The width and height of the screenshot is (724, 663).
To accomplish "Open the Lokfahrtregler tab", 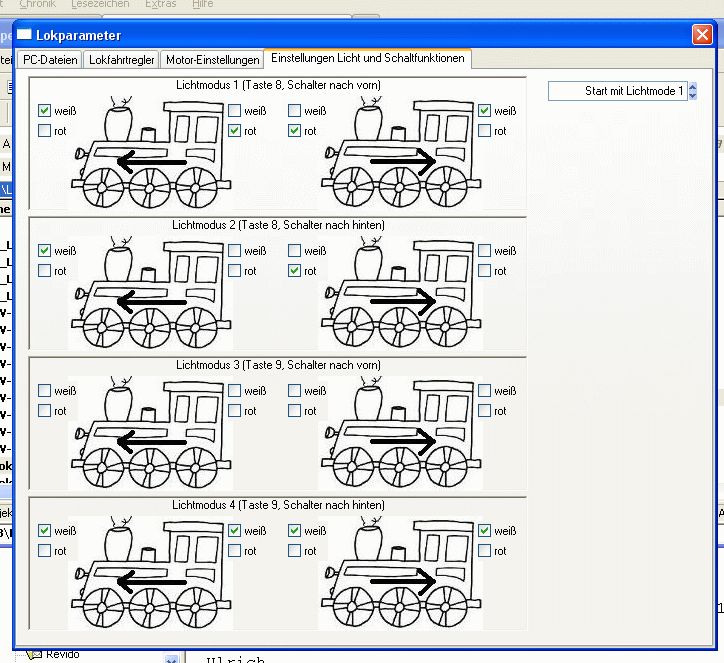I will (x=121, y=60).
